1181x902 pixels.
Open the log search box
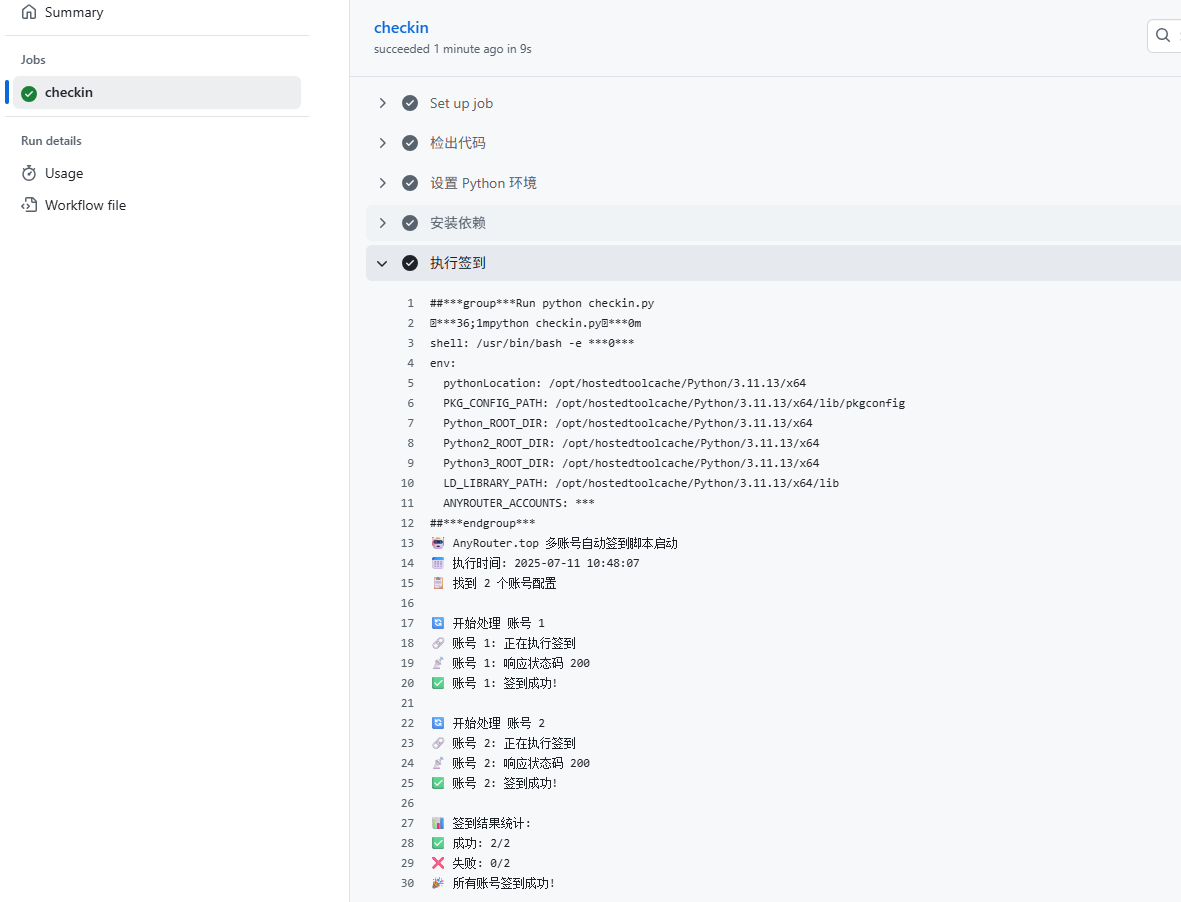pyautogui.click(x=1164, y=35)
